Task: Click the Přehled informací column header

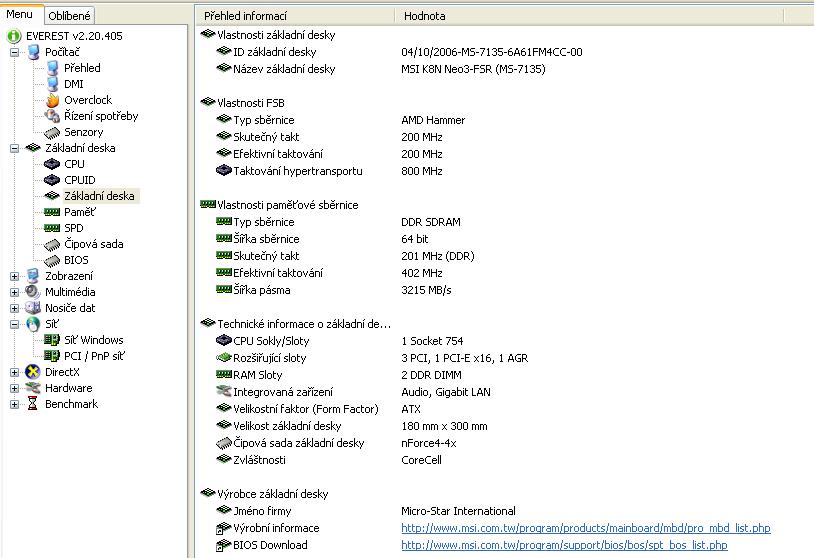Action: click(x=245, y=16)
